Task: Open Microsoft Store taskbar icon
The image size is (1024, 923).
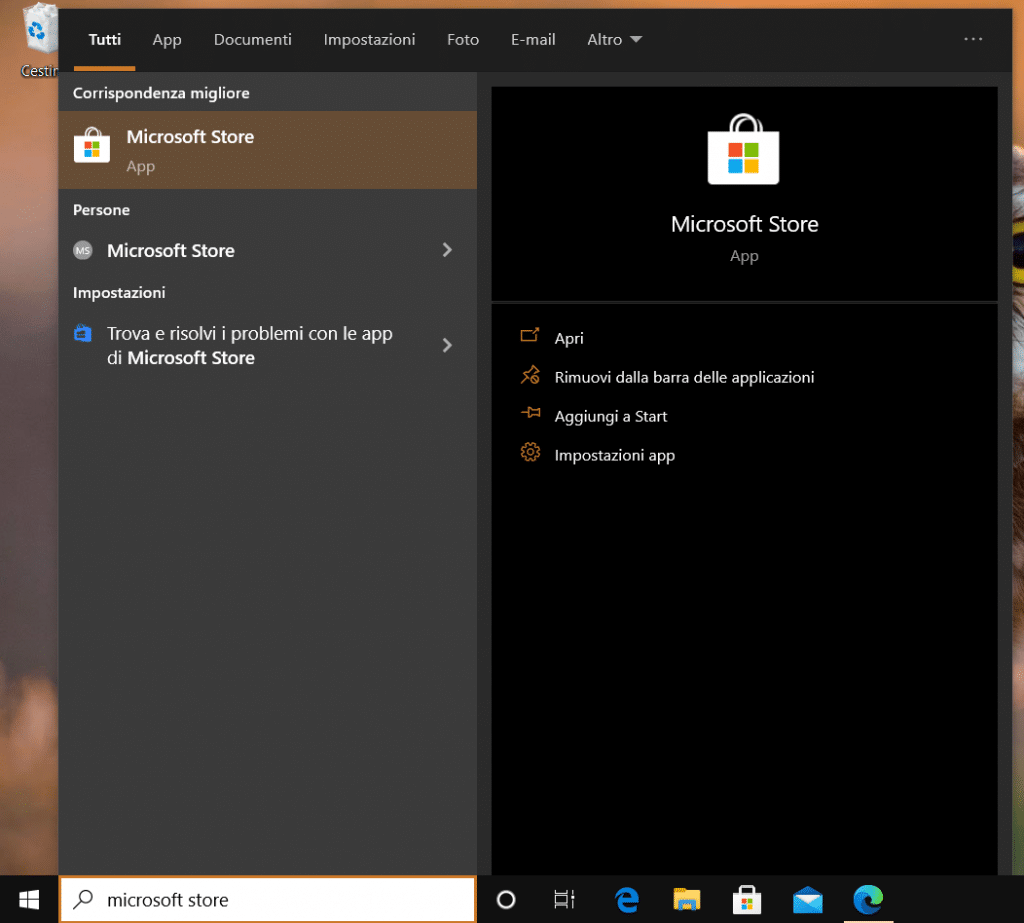Action: point(746,899)
